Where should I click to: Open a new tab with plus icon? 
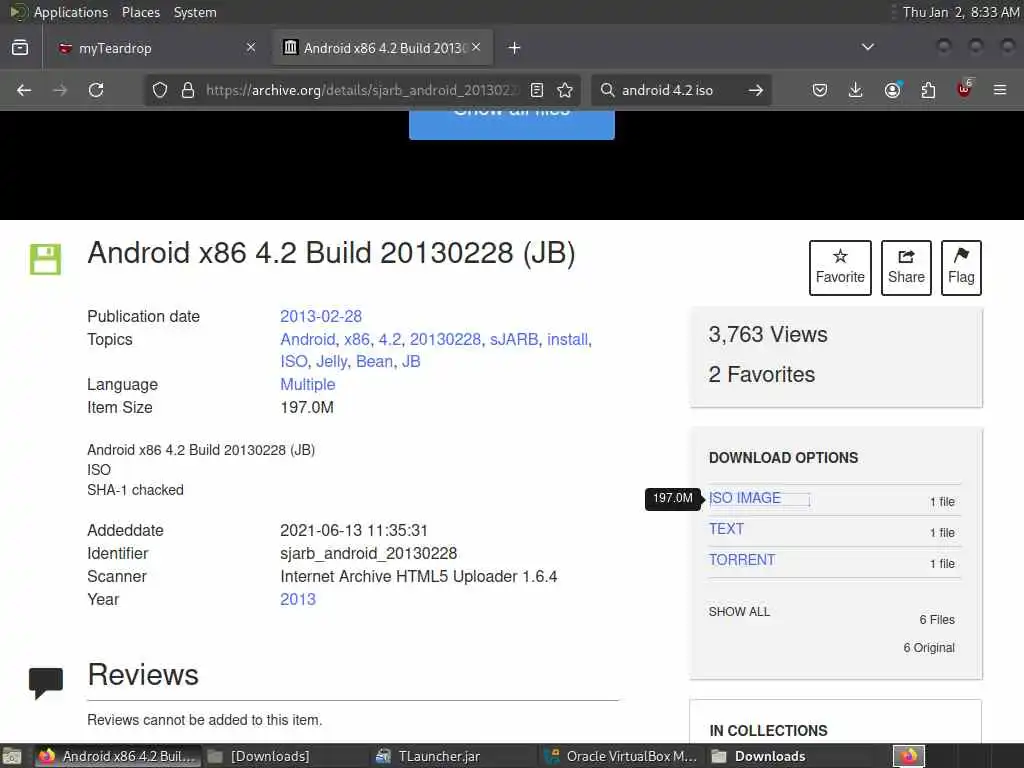tap(515, 48)
